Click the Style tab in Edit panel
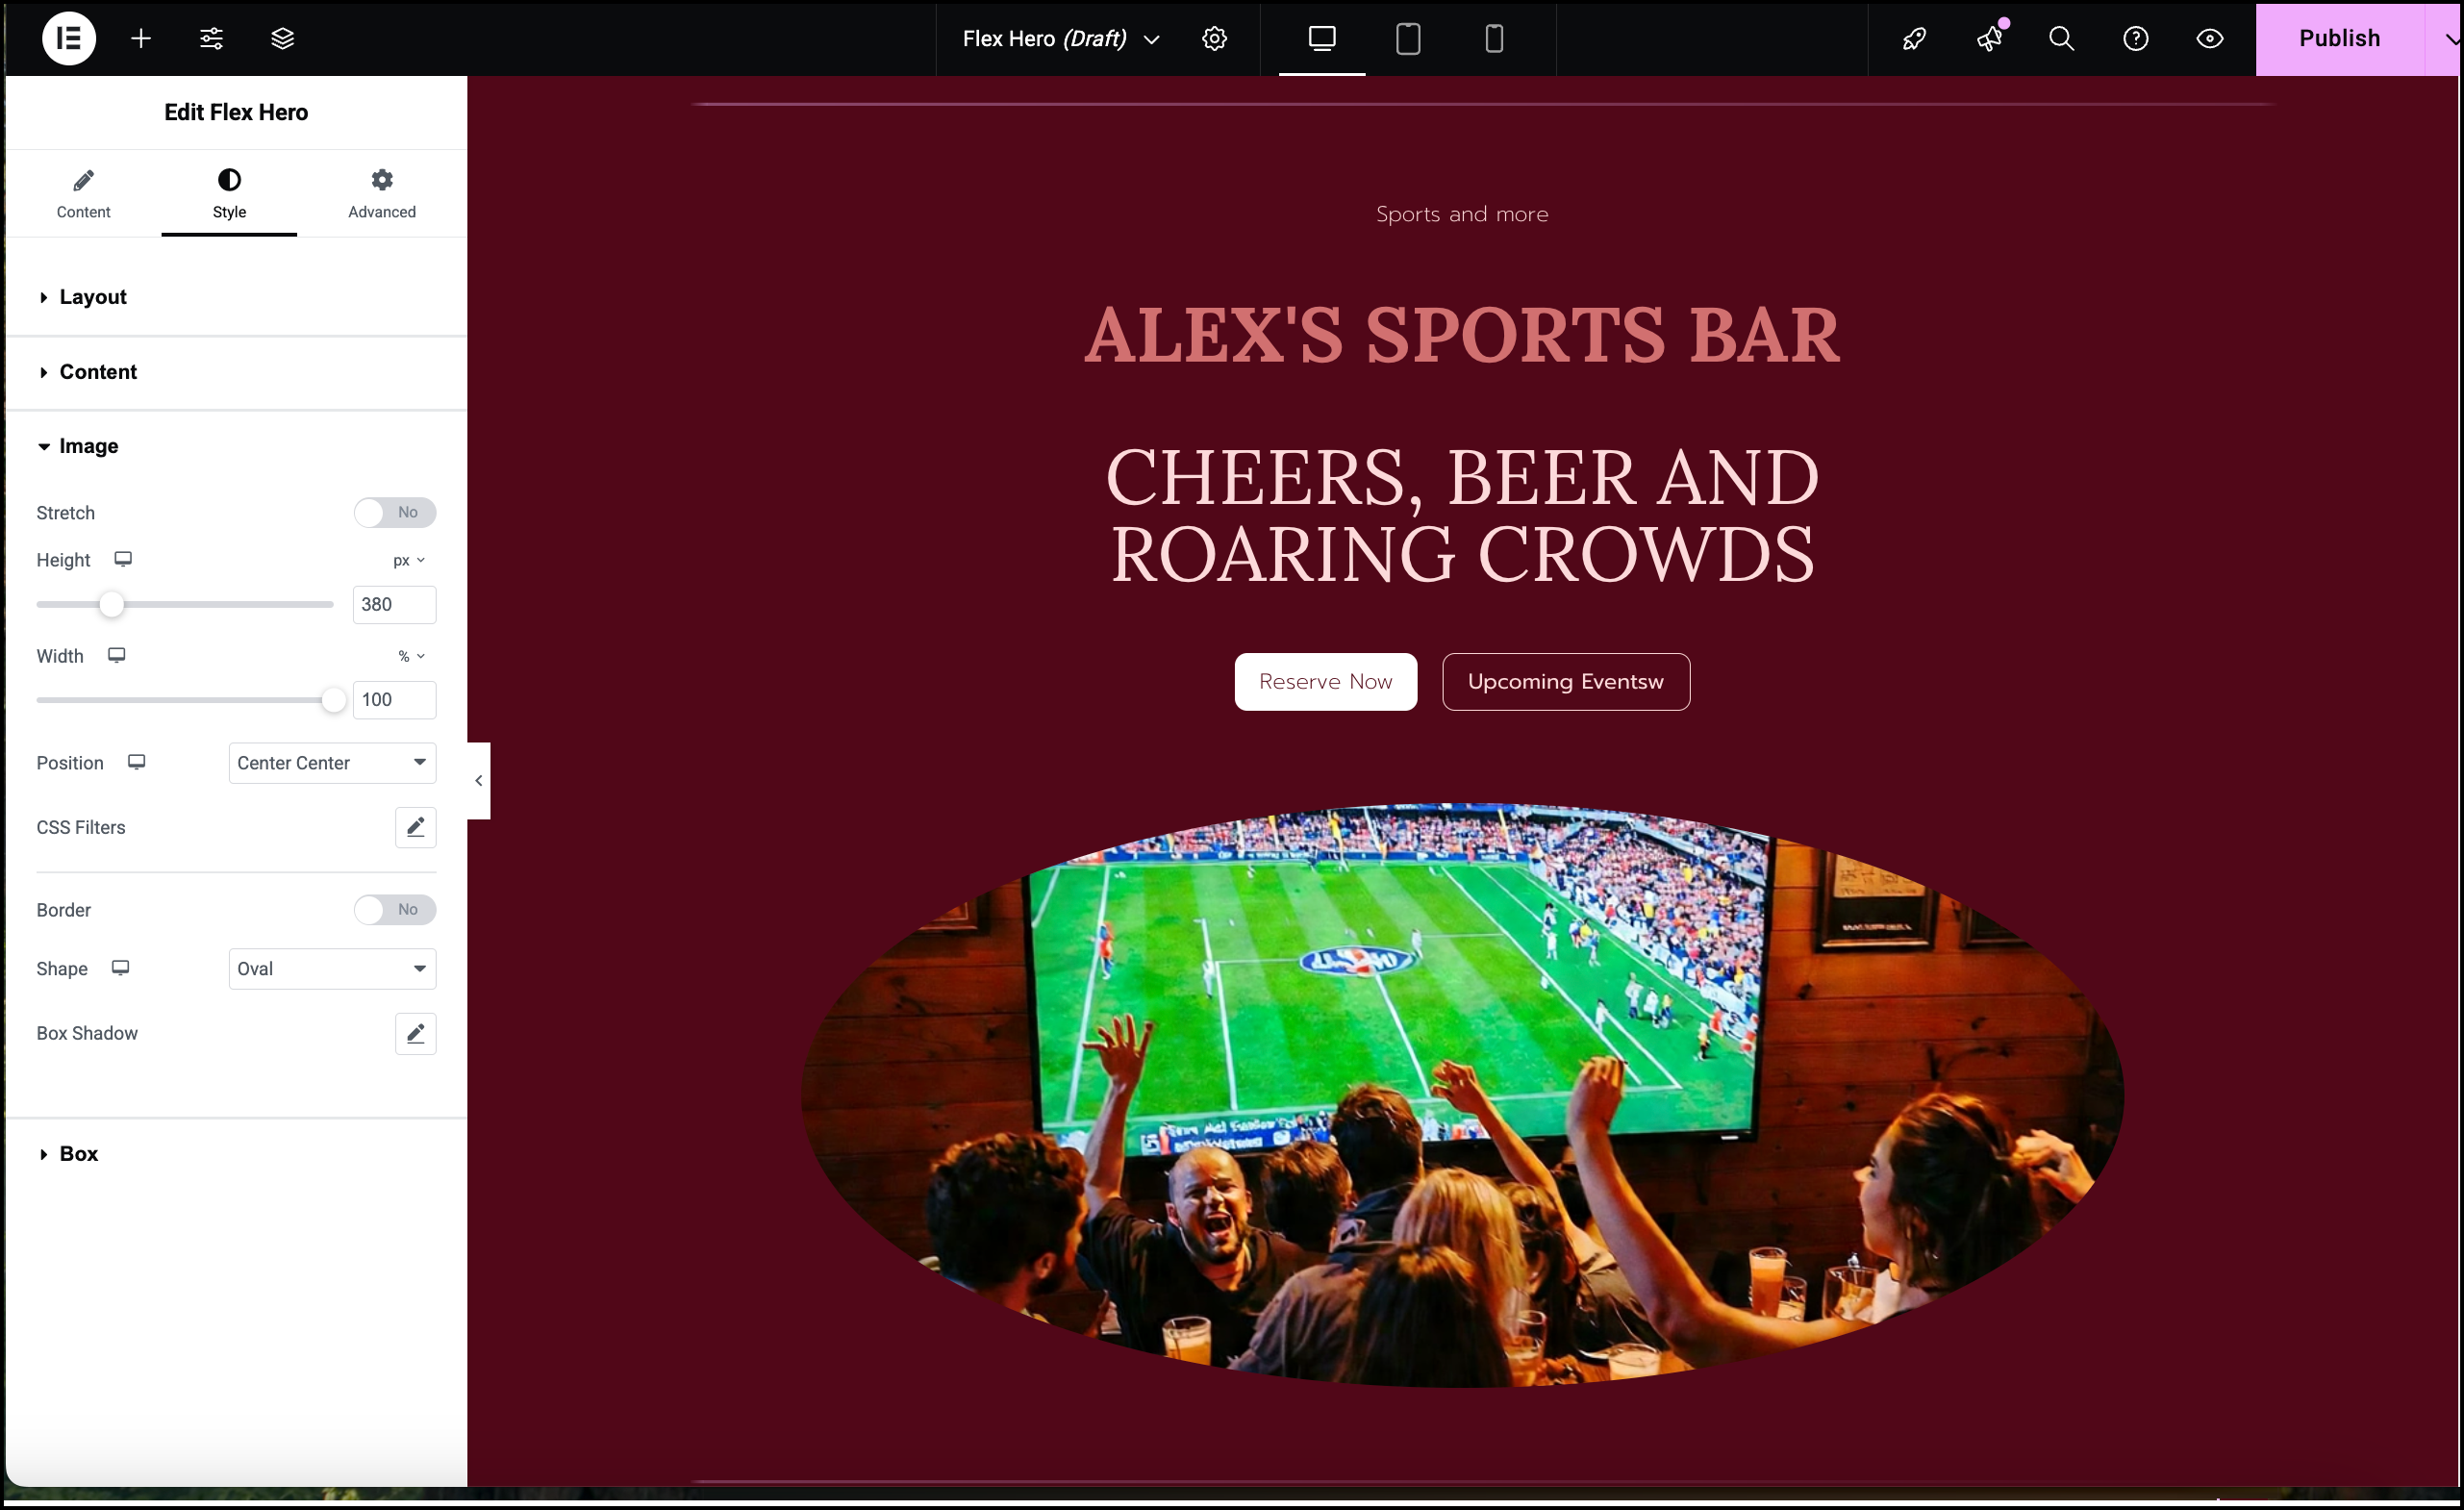The width and height of the screenshot is (2464, 1510). pos(227,193)
